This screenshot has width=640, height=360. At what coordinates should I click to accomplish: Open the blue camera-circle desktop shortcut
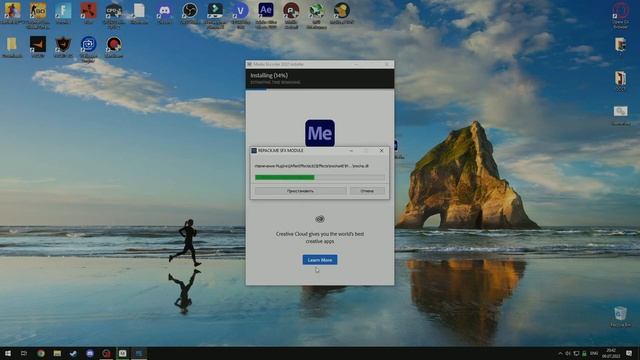click(x=89, y=44)
